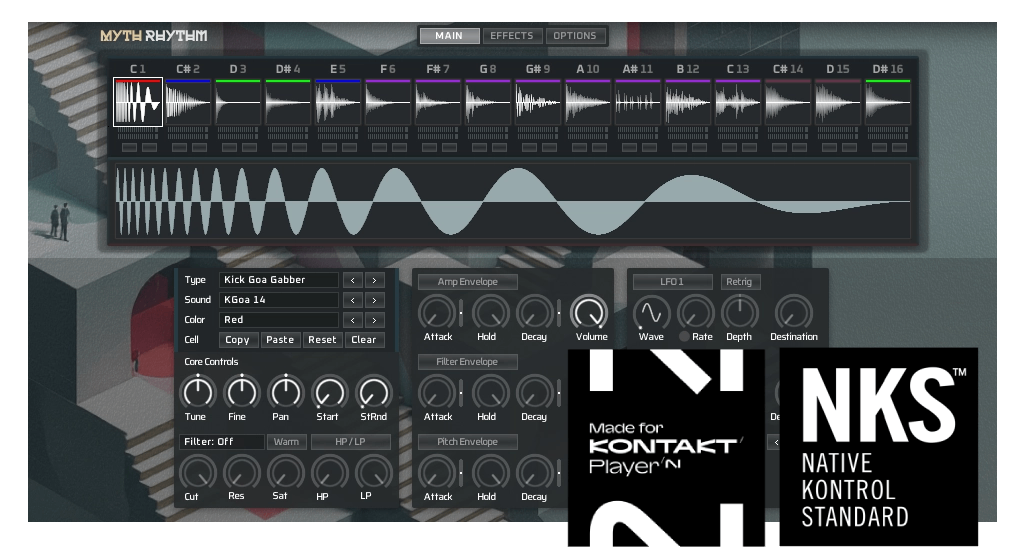Toggle the Filter Envelope button
Image resolution: width=1021 pixels, height=560 pixels.
tap(468, 362)
